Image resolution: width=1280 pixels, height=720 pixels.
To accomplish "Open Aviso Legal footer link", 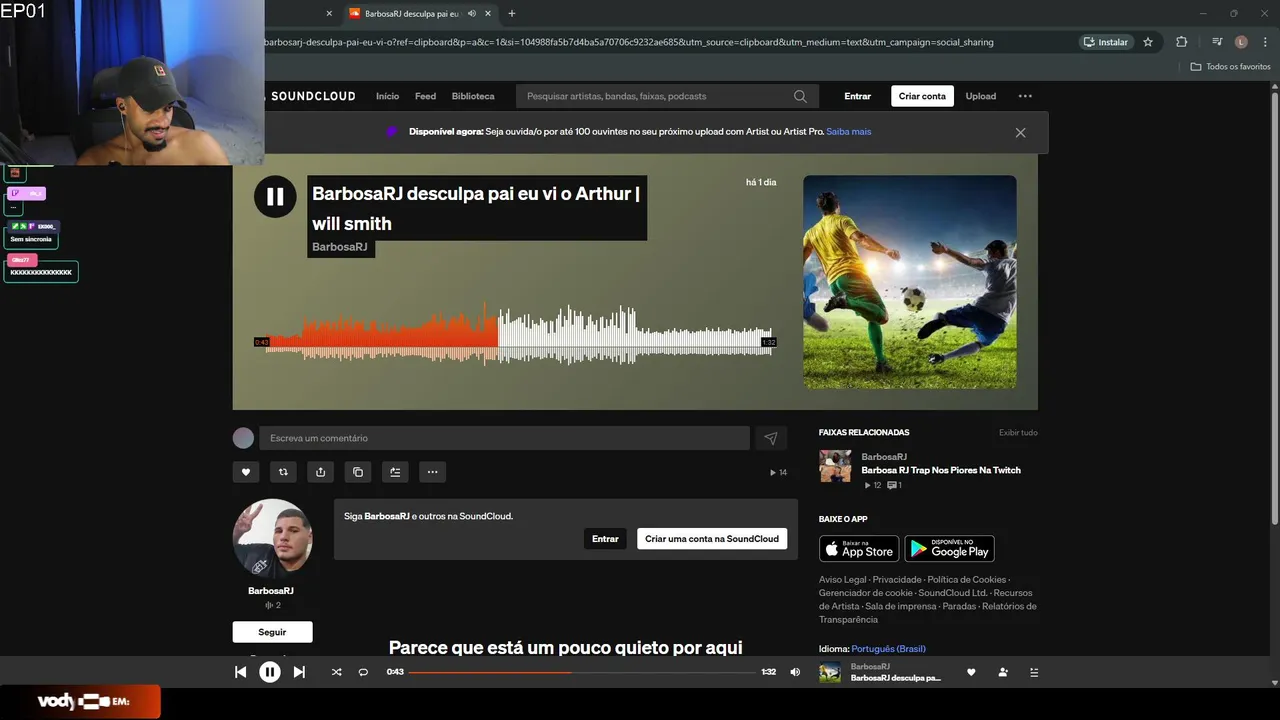I will pos(843,580).
